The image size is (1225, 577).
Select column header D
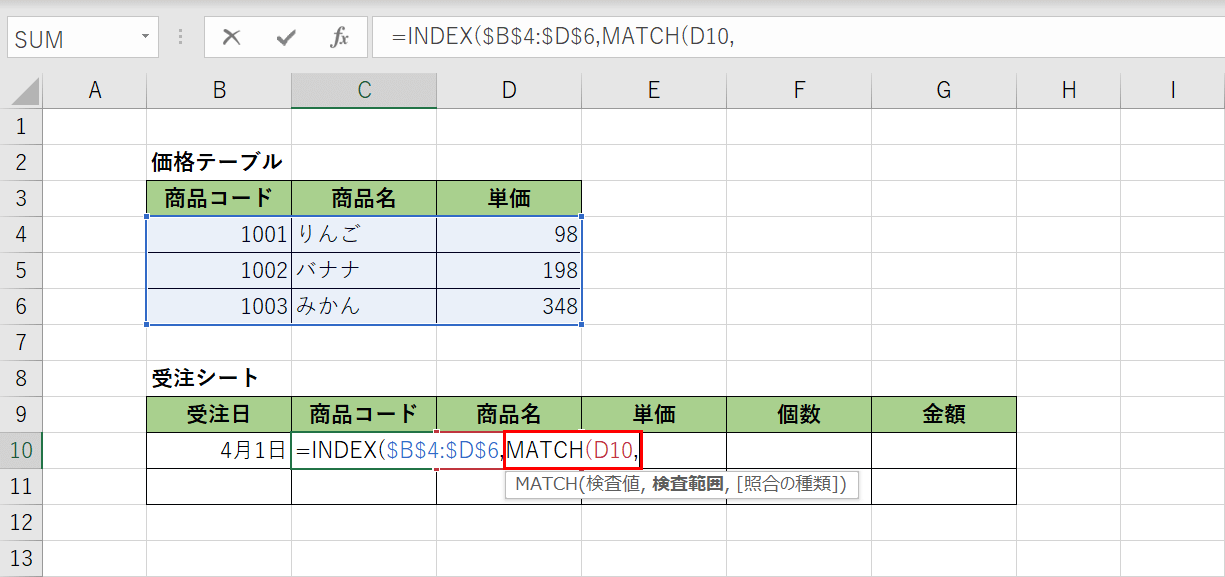click(508, 89)
